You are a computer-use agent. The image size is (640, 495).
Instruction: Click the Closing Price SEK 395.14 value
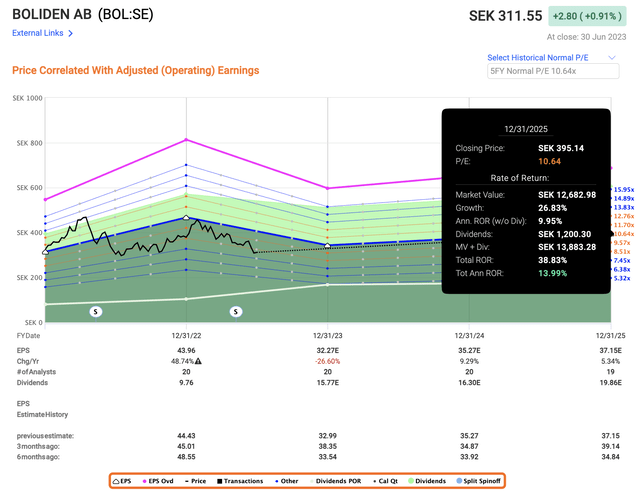(561, 149)
